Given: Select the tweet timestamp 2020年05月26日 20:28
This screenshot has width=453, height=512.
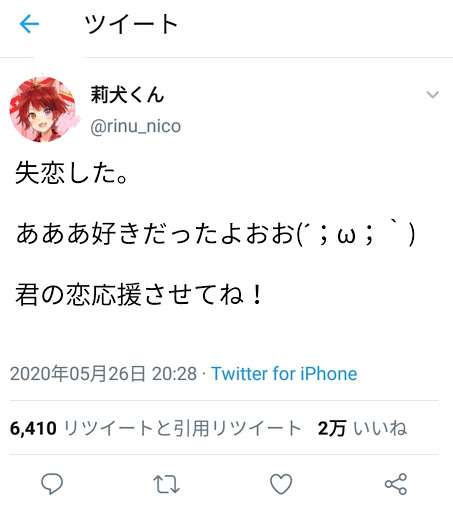Looking at the screenshot, I should coord(103,374).
